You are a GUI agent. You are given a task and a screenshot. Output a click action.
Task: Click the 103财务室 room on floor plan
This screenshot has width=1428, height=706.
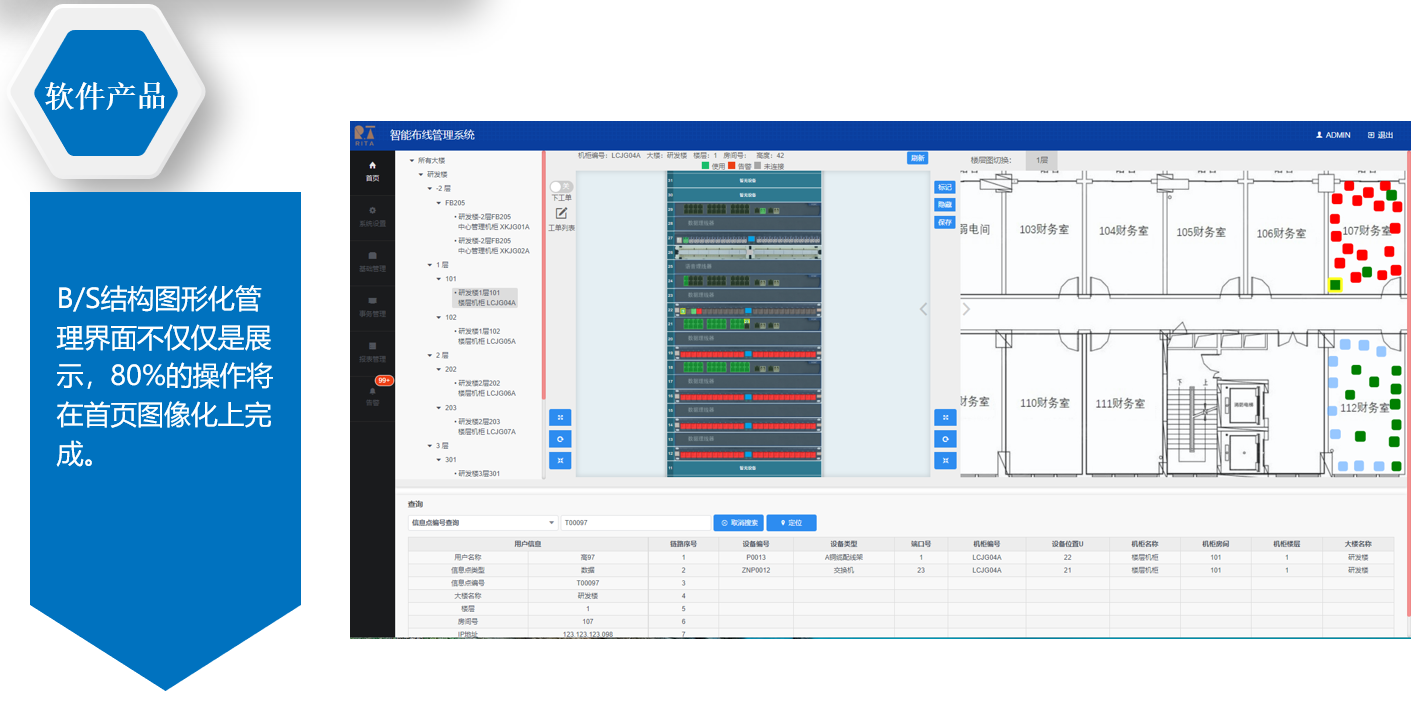(1044, 230)
